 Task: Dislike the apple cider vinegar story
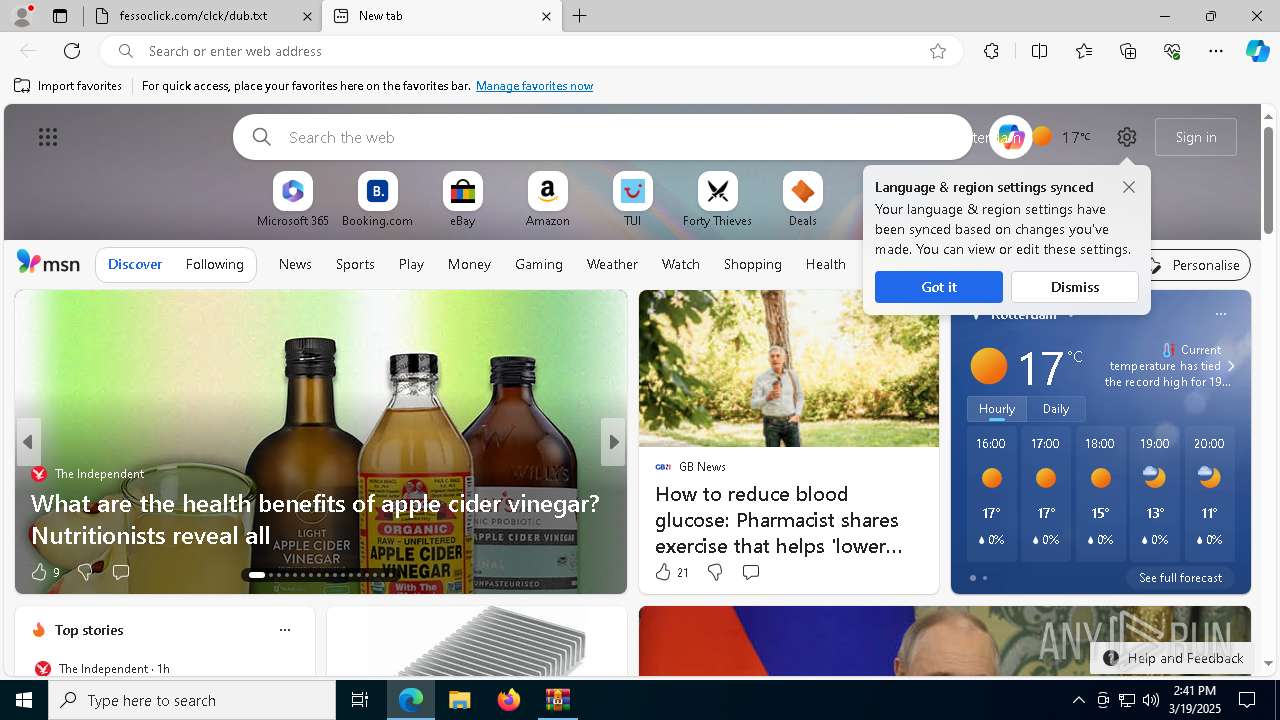point(85,572)
